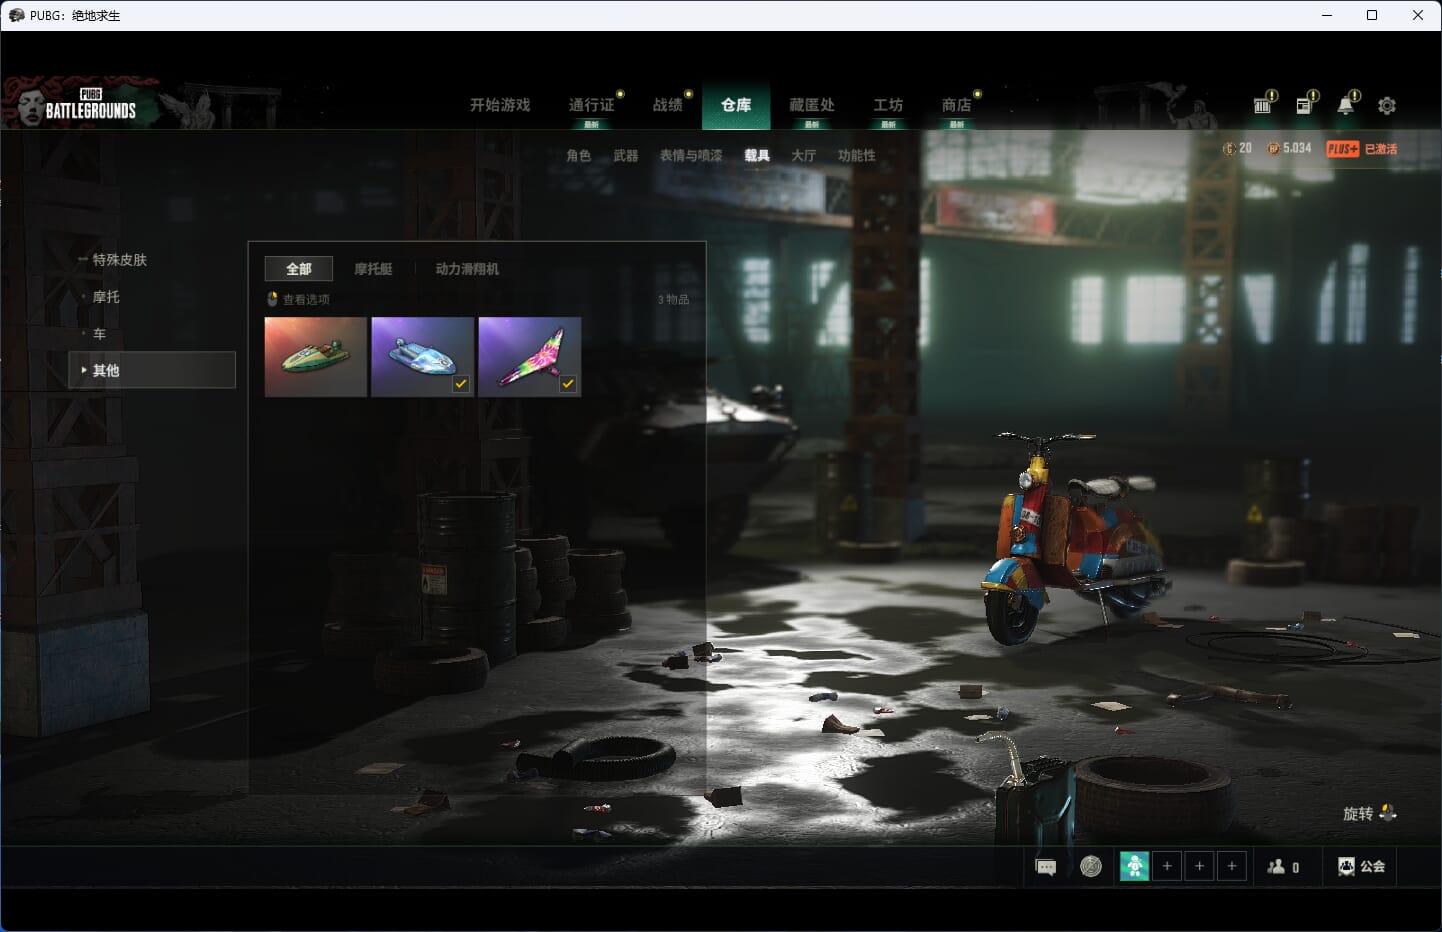Open the chat speech bubble icon

tap(1046, 867)
